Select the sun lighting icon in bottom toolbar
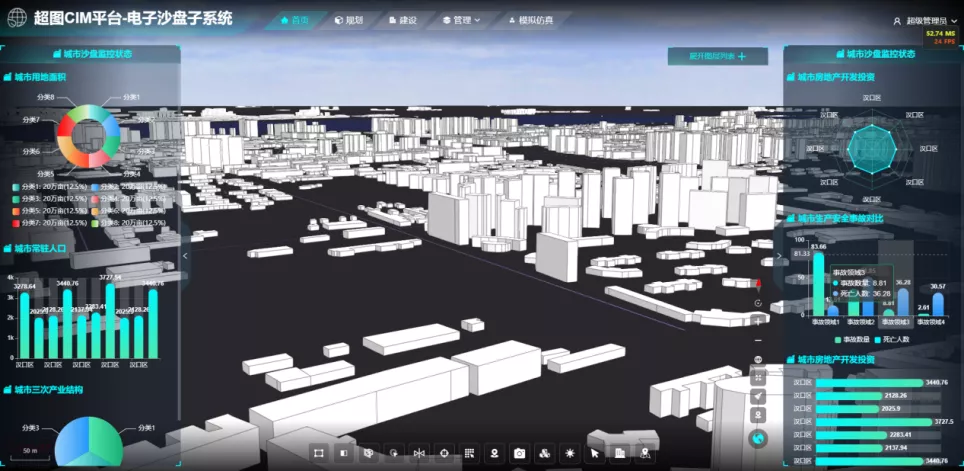 pos(569,454)
